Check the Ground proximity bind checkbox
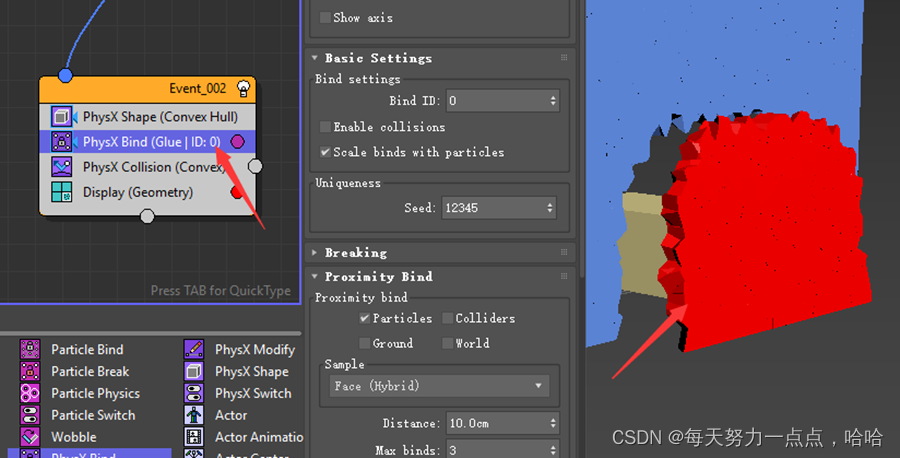 click(364, 343)
